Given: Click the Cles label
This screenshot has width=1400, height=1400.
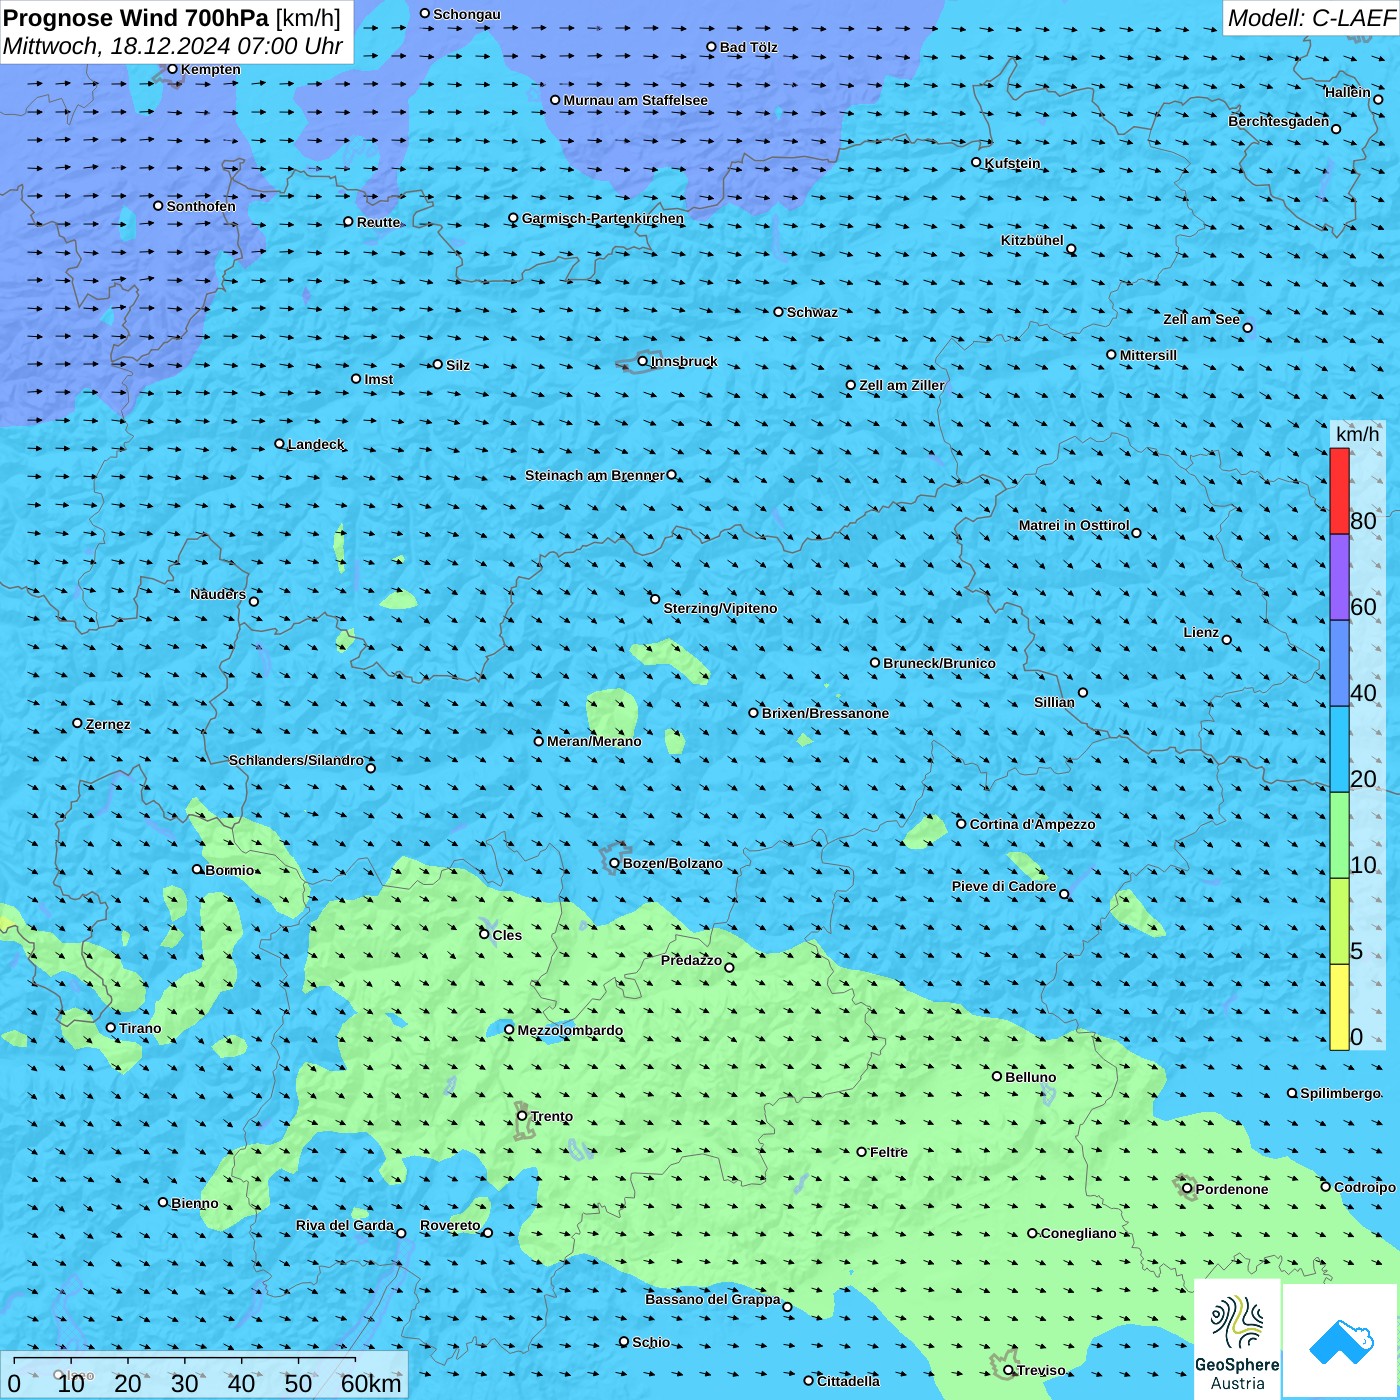Looking at the screenshot, I should pyautogui.click(x=507, y=935).
